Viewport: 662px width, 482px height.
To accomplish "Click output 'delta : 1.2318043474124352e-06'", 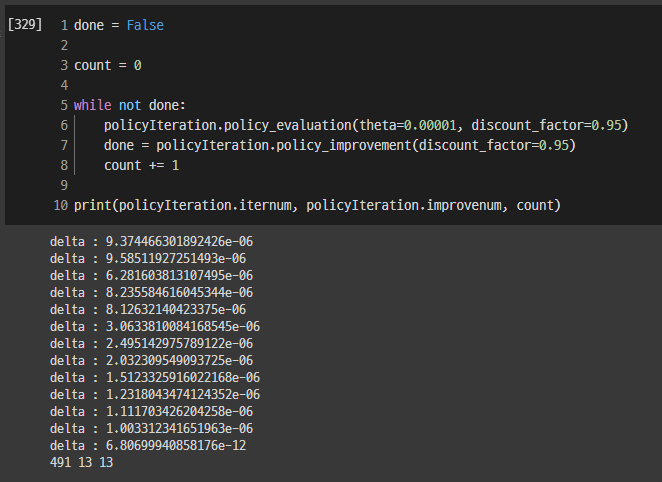I will [155, 395].
